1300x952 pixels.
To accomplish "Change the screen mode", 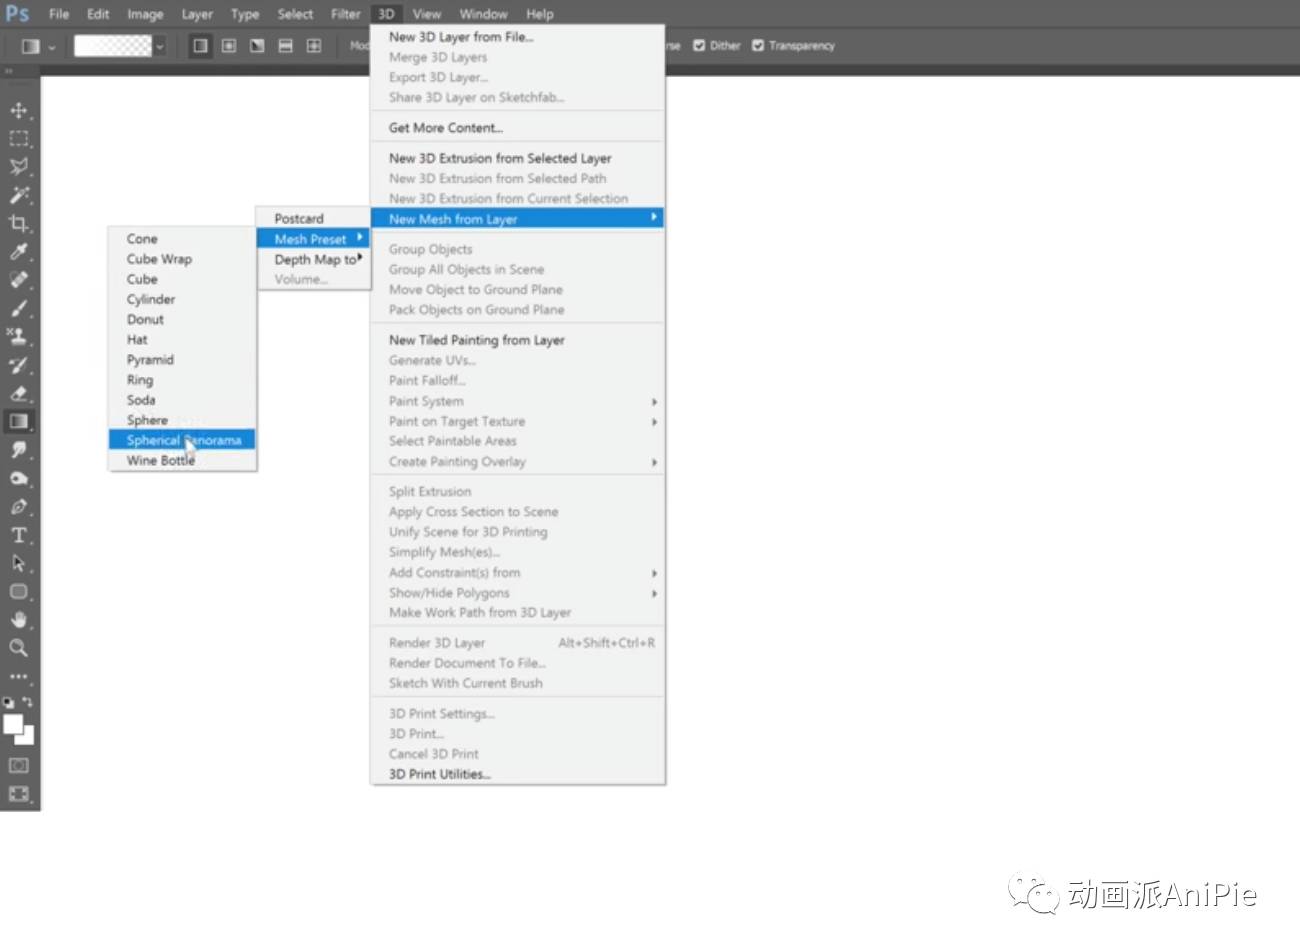I will click(19, 794).
